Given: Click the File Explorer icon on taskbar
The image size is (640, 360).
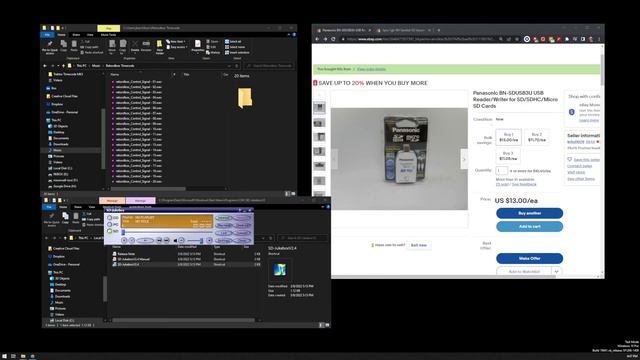Looking at the screenshot, I should pos(23,356).
